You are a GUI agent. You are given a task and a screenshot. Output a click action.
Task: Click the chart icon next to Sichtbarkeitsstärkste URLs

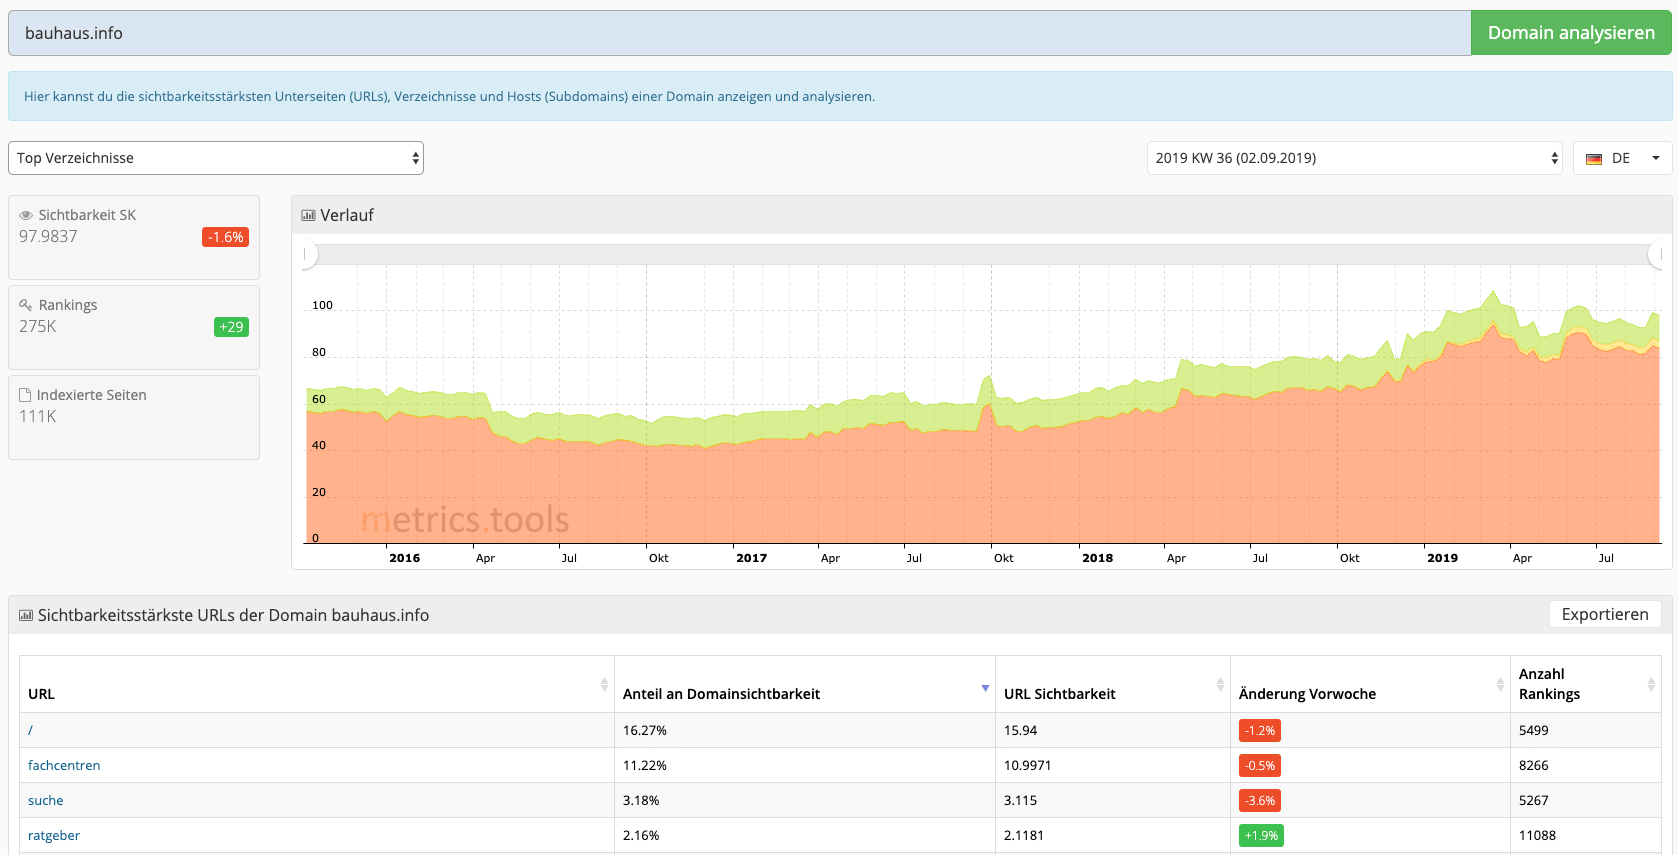tap(26, 615)
